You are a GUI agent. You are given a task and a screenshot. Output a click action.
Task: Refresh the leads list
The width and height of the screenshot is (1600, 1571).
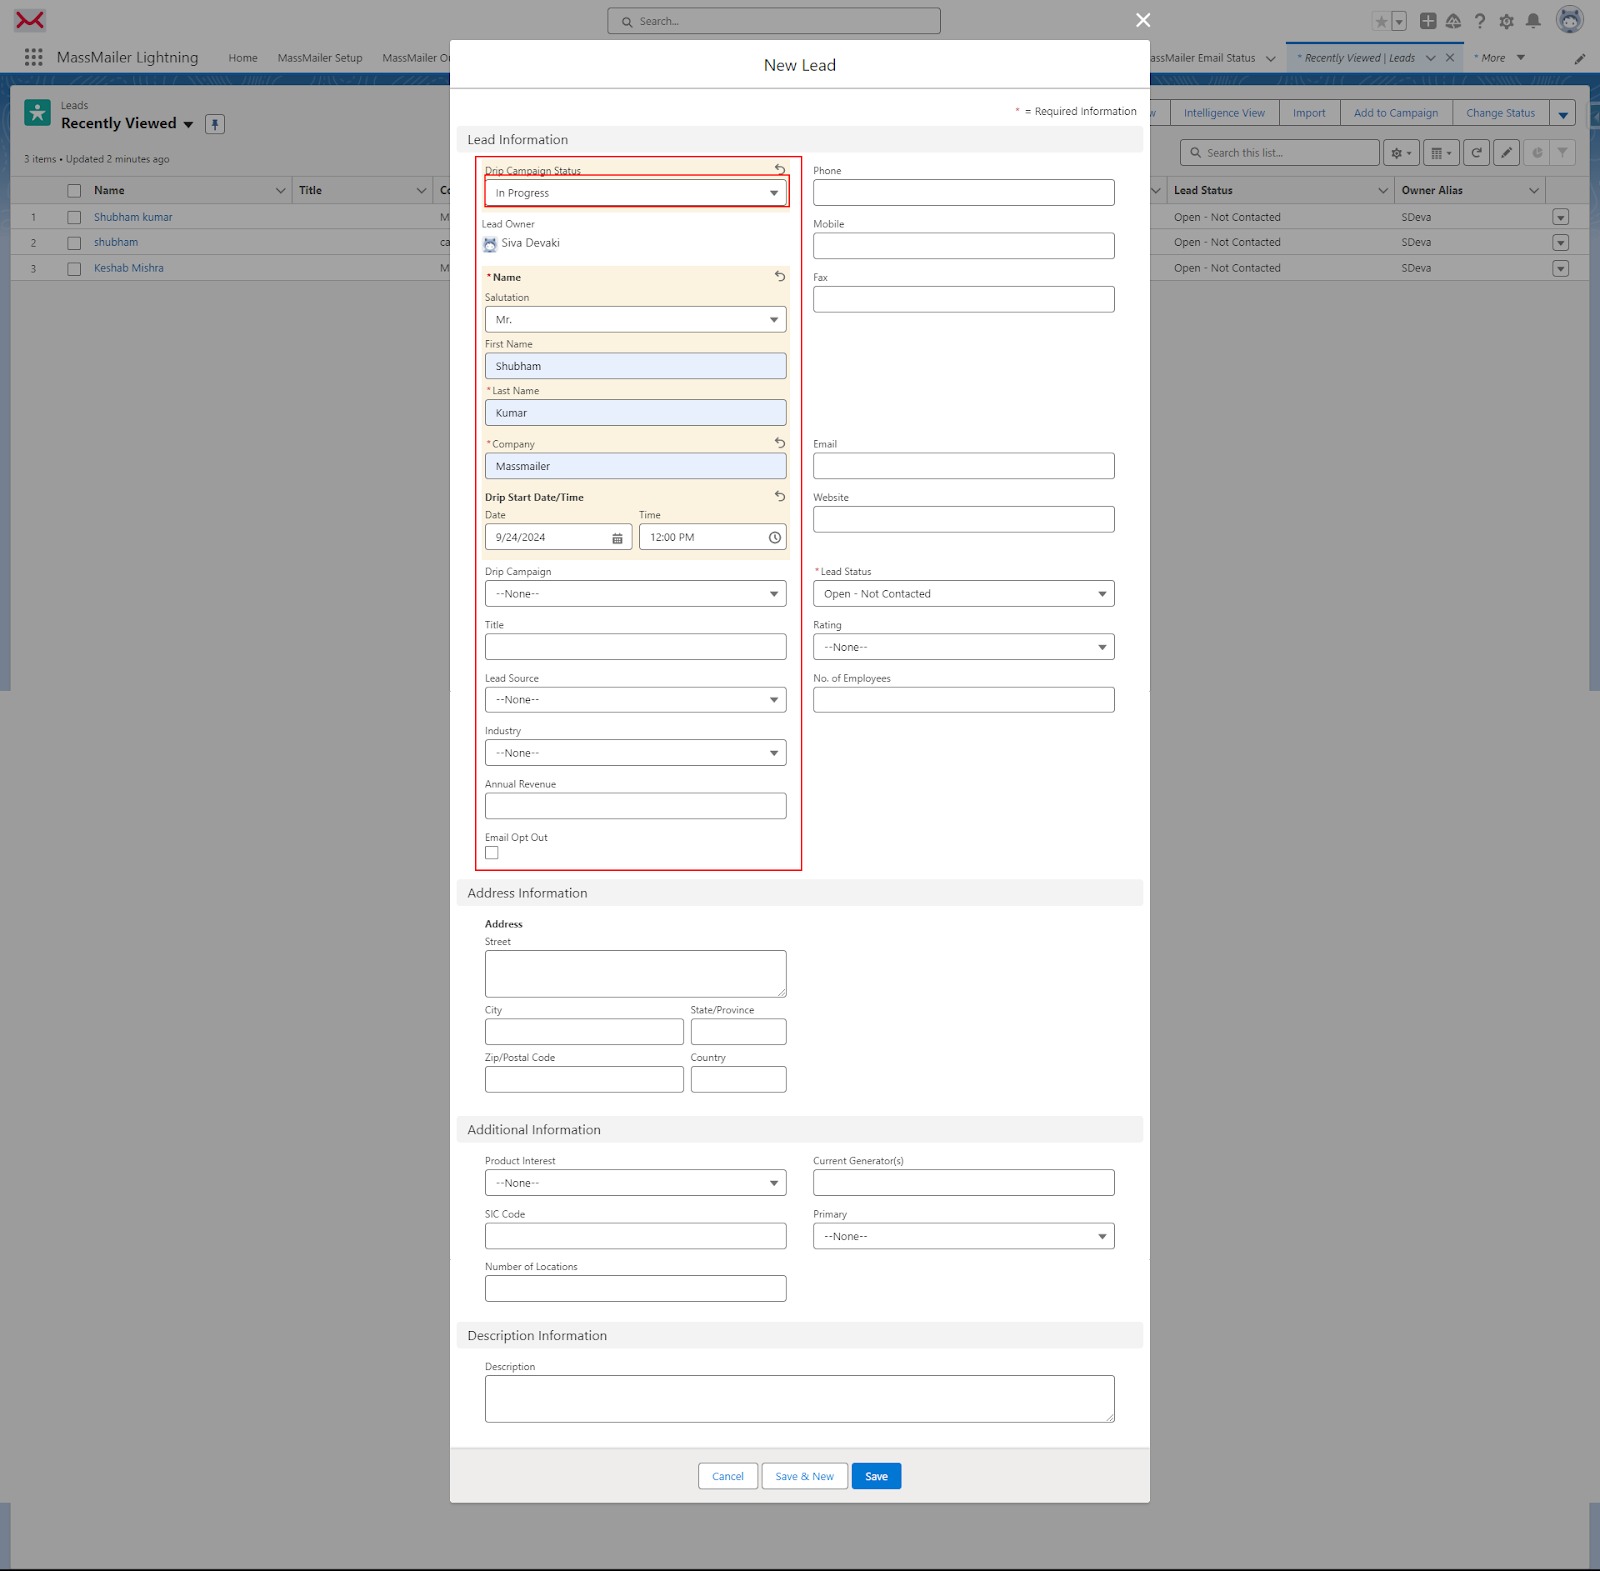pos(1476,153)
